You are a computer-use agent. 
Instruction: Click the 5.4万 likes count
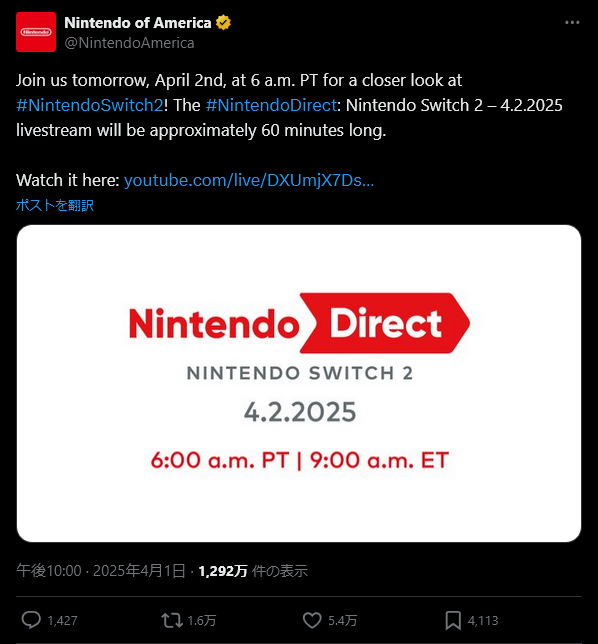click(343, 620)
